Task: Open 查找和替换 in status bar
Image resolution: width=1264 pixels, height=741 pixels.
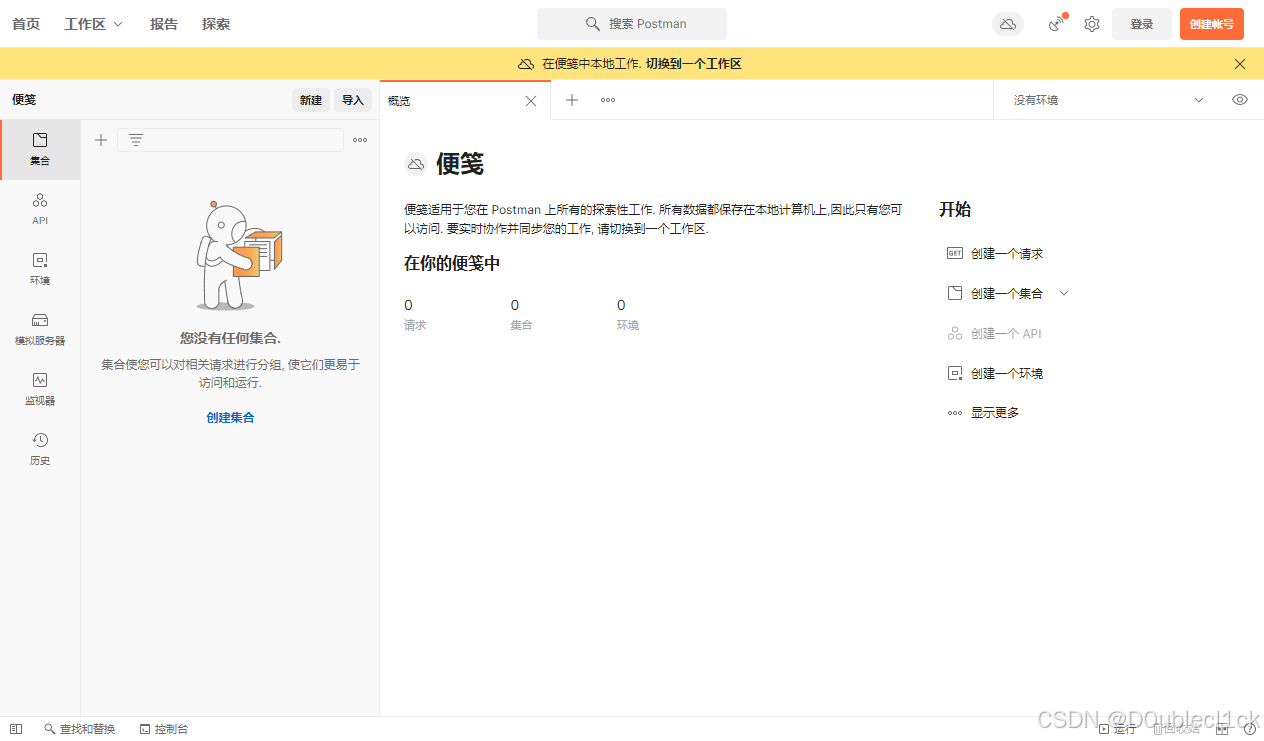Action: pos(79,729)
